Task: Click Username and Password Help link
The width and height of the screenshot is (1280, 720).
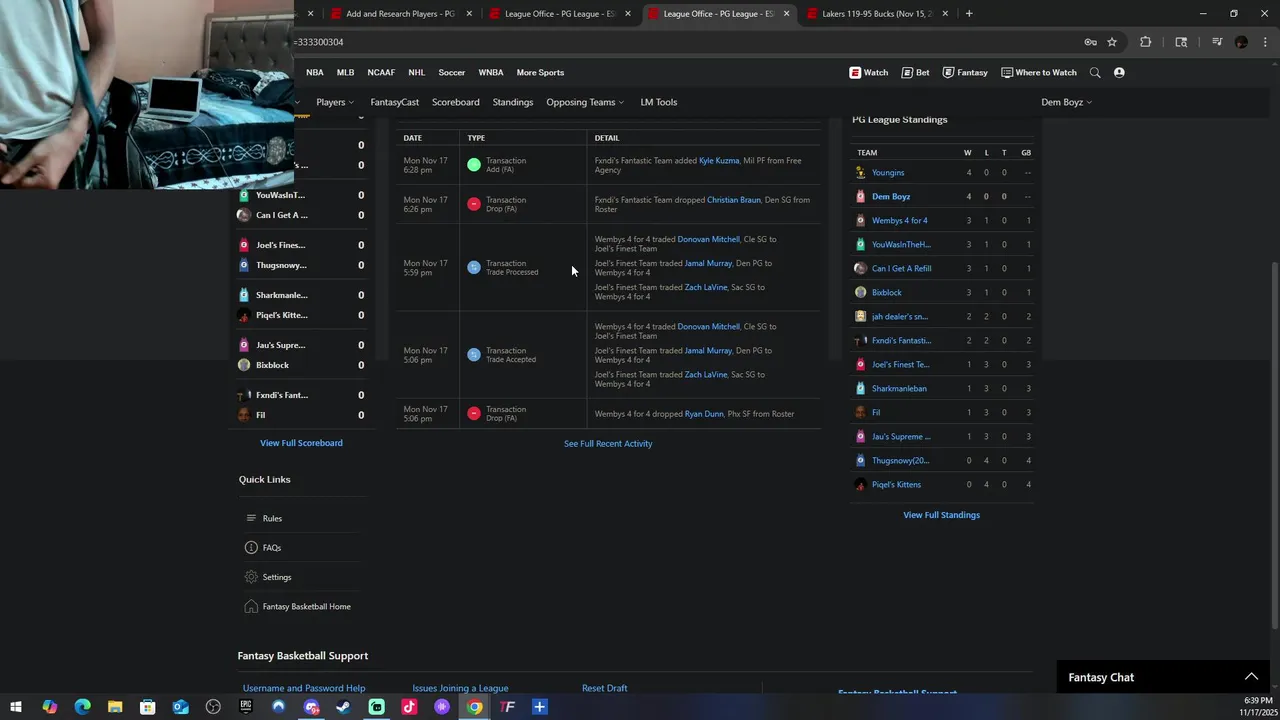Action: coord(304,688)
